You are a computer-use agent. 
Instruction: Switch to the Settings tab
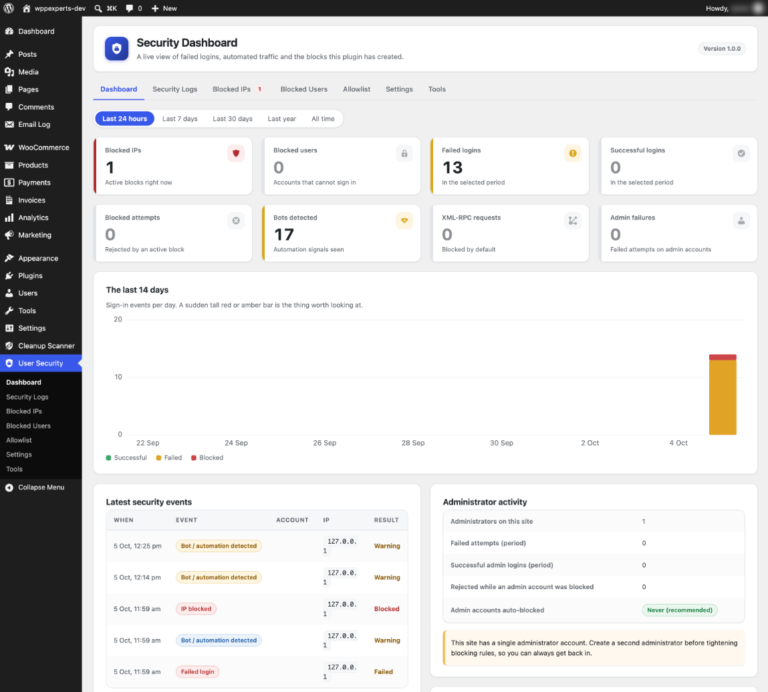tap(399, 89)
